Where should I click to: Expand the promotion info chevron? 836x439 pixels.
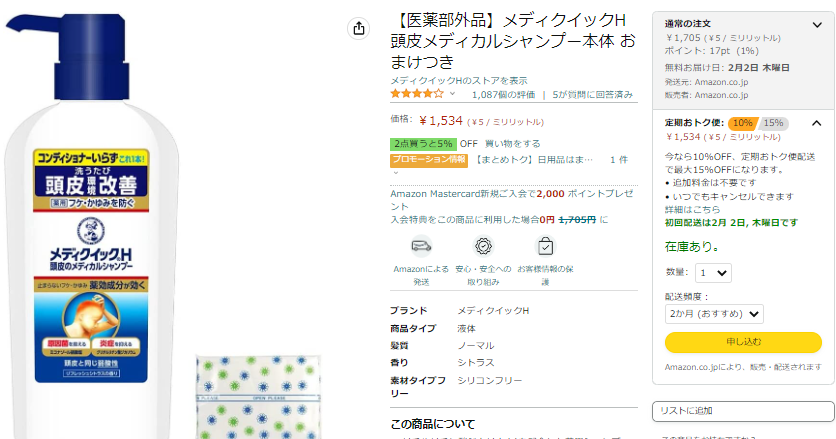[396, 173]
